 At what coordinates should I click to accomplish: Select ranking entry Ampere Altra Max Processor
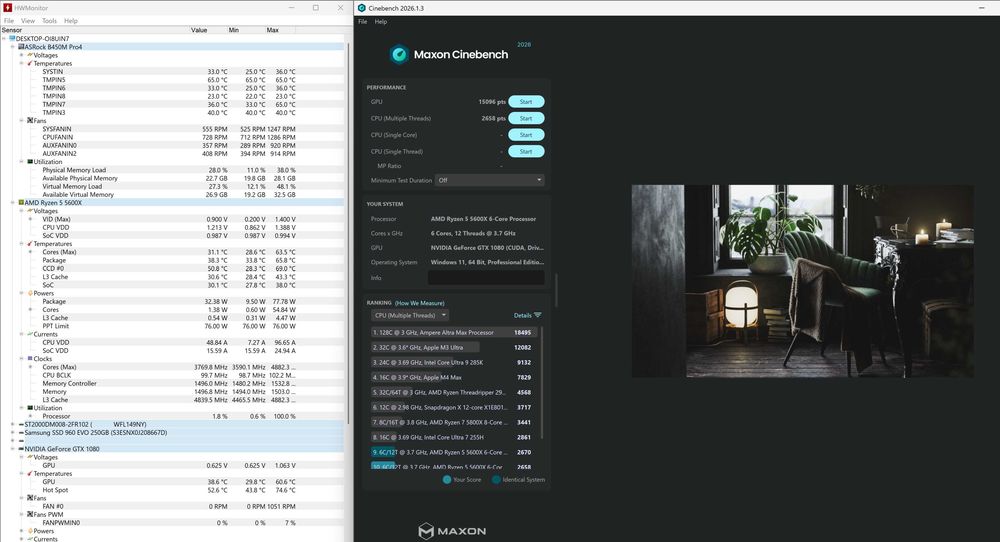(454, 332)
